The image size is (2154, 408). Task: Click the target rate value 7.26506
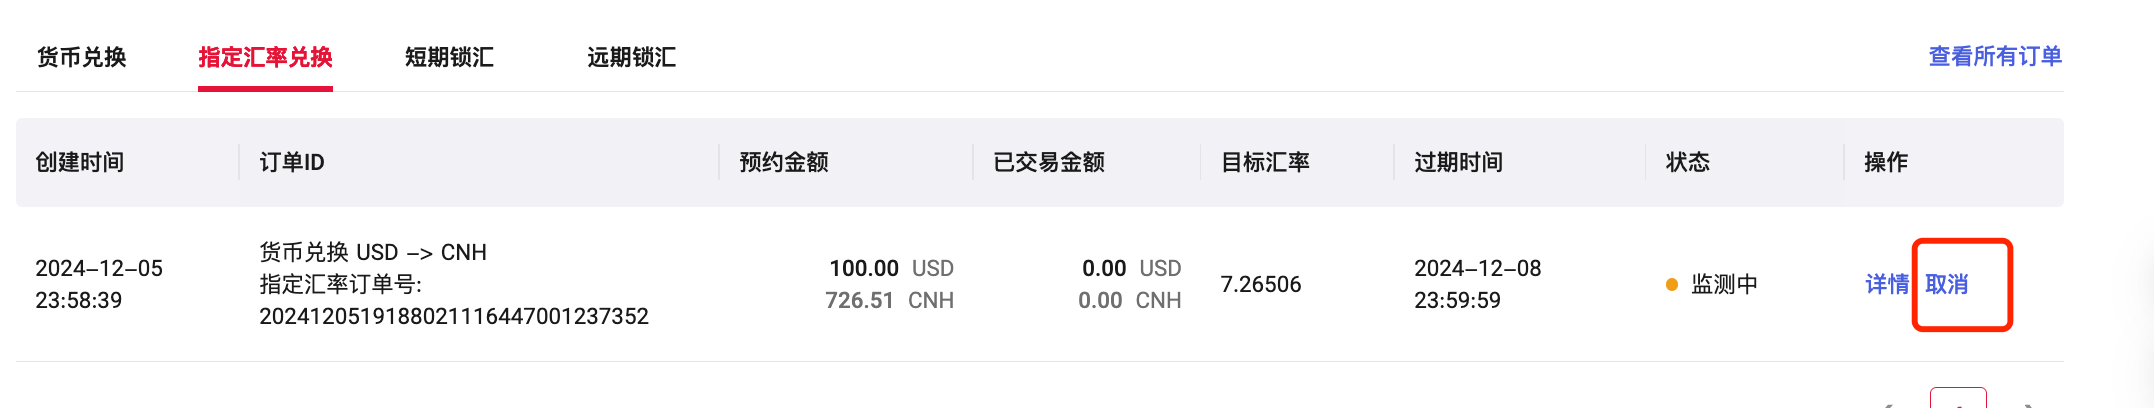click(1261, 285)
